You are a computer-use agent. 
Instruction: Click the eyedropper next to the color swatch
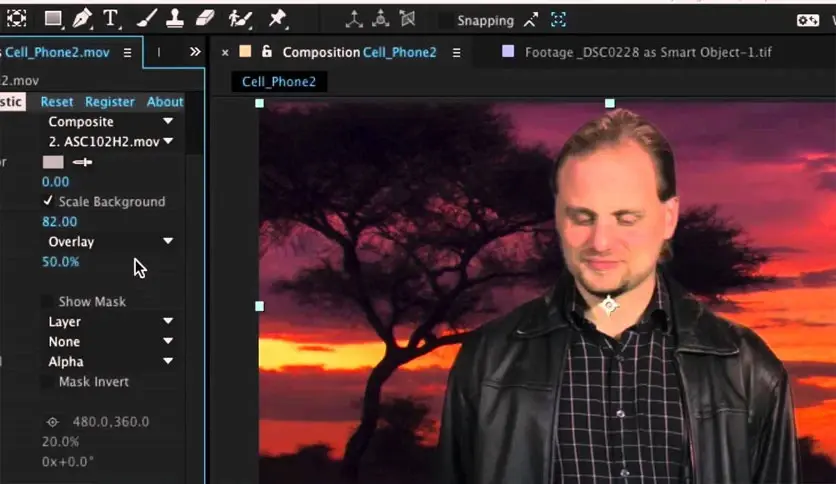coord(82,162)
